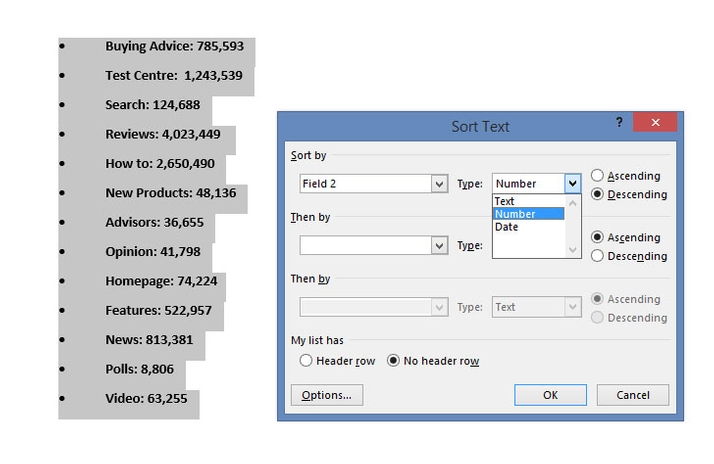Close the Sort Text dialog
The image size is (714, 464).
[655, 122]
